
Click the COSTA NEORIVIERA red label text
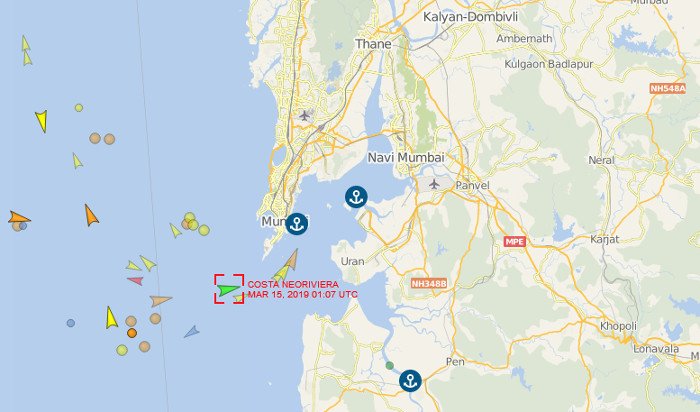(x=293, y=284)
